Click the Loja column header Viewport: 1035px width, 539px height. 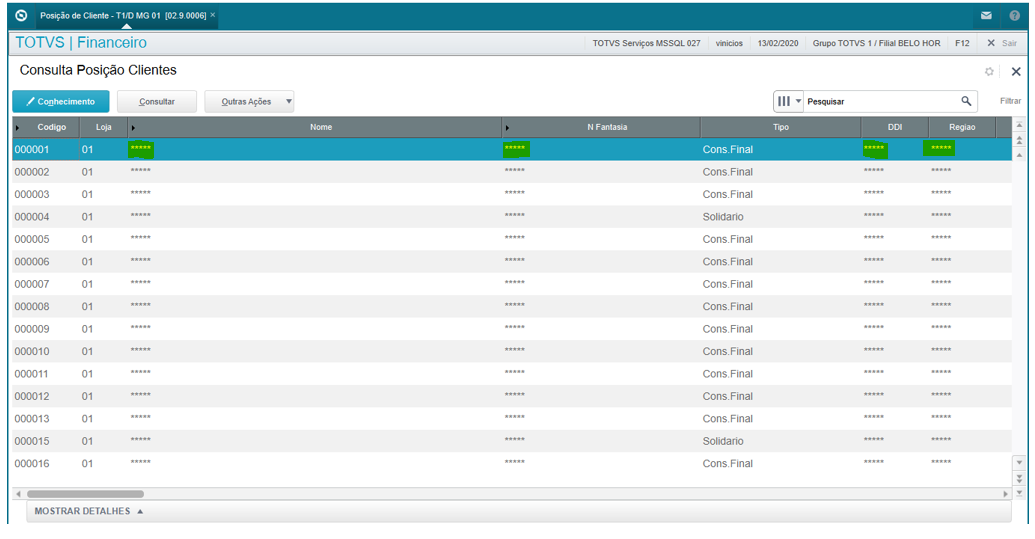click(x=104, y=127)
